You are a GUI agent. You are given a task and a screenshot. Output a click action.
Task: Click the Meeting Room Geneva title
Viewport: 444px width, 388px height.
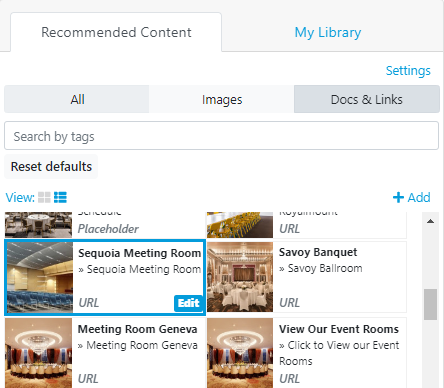click(x=137, y=329)
